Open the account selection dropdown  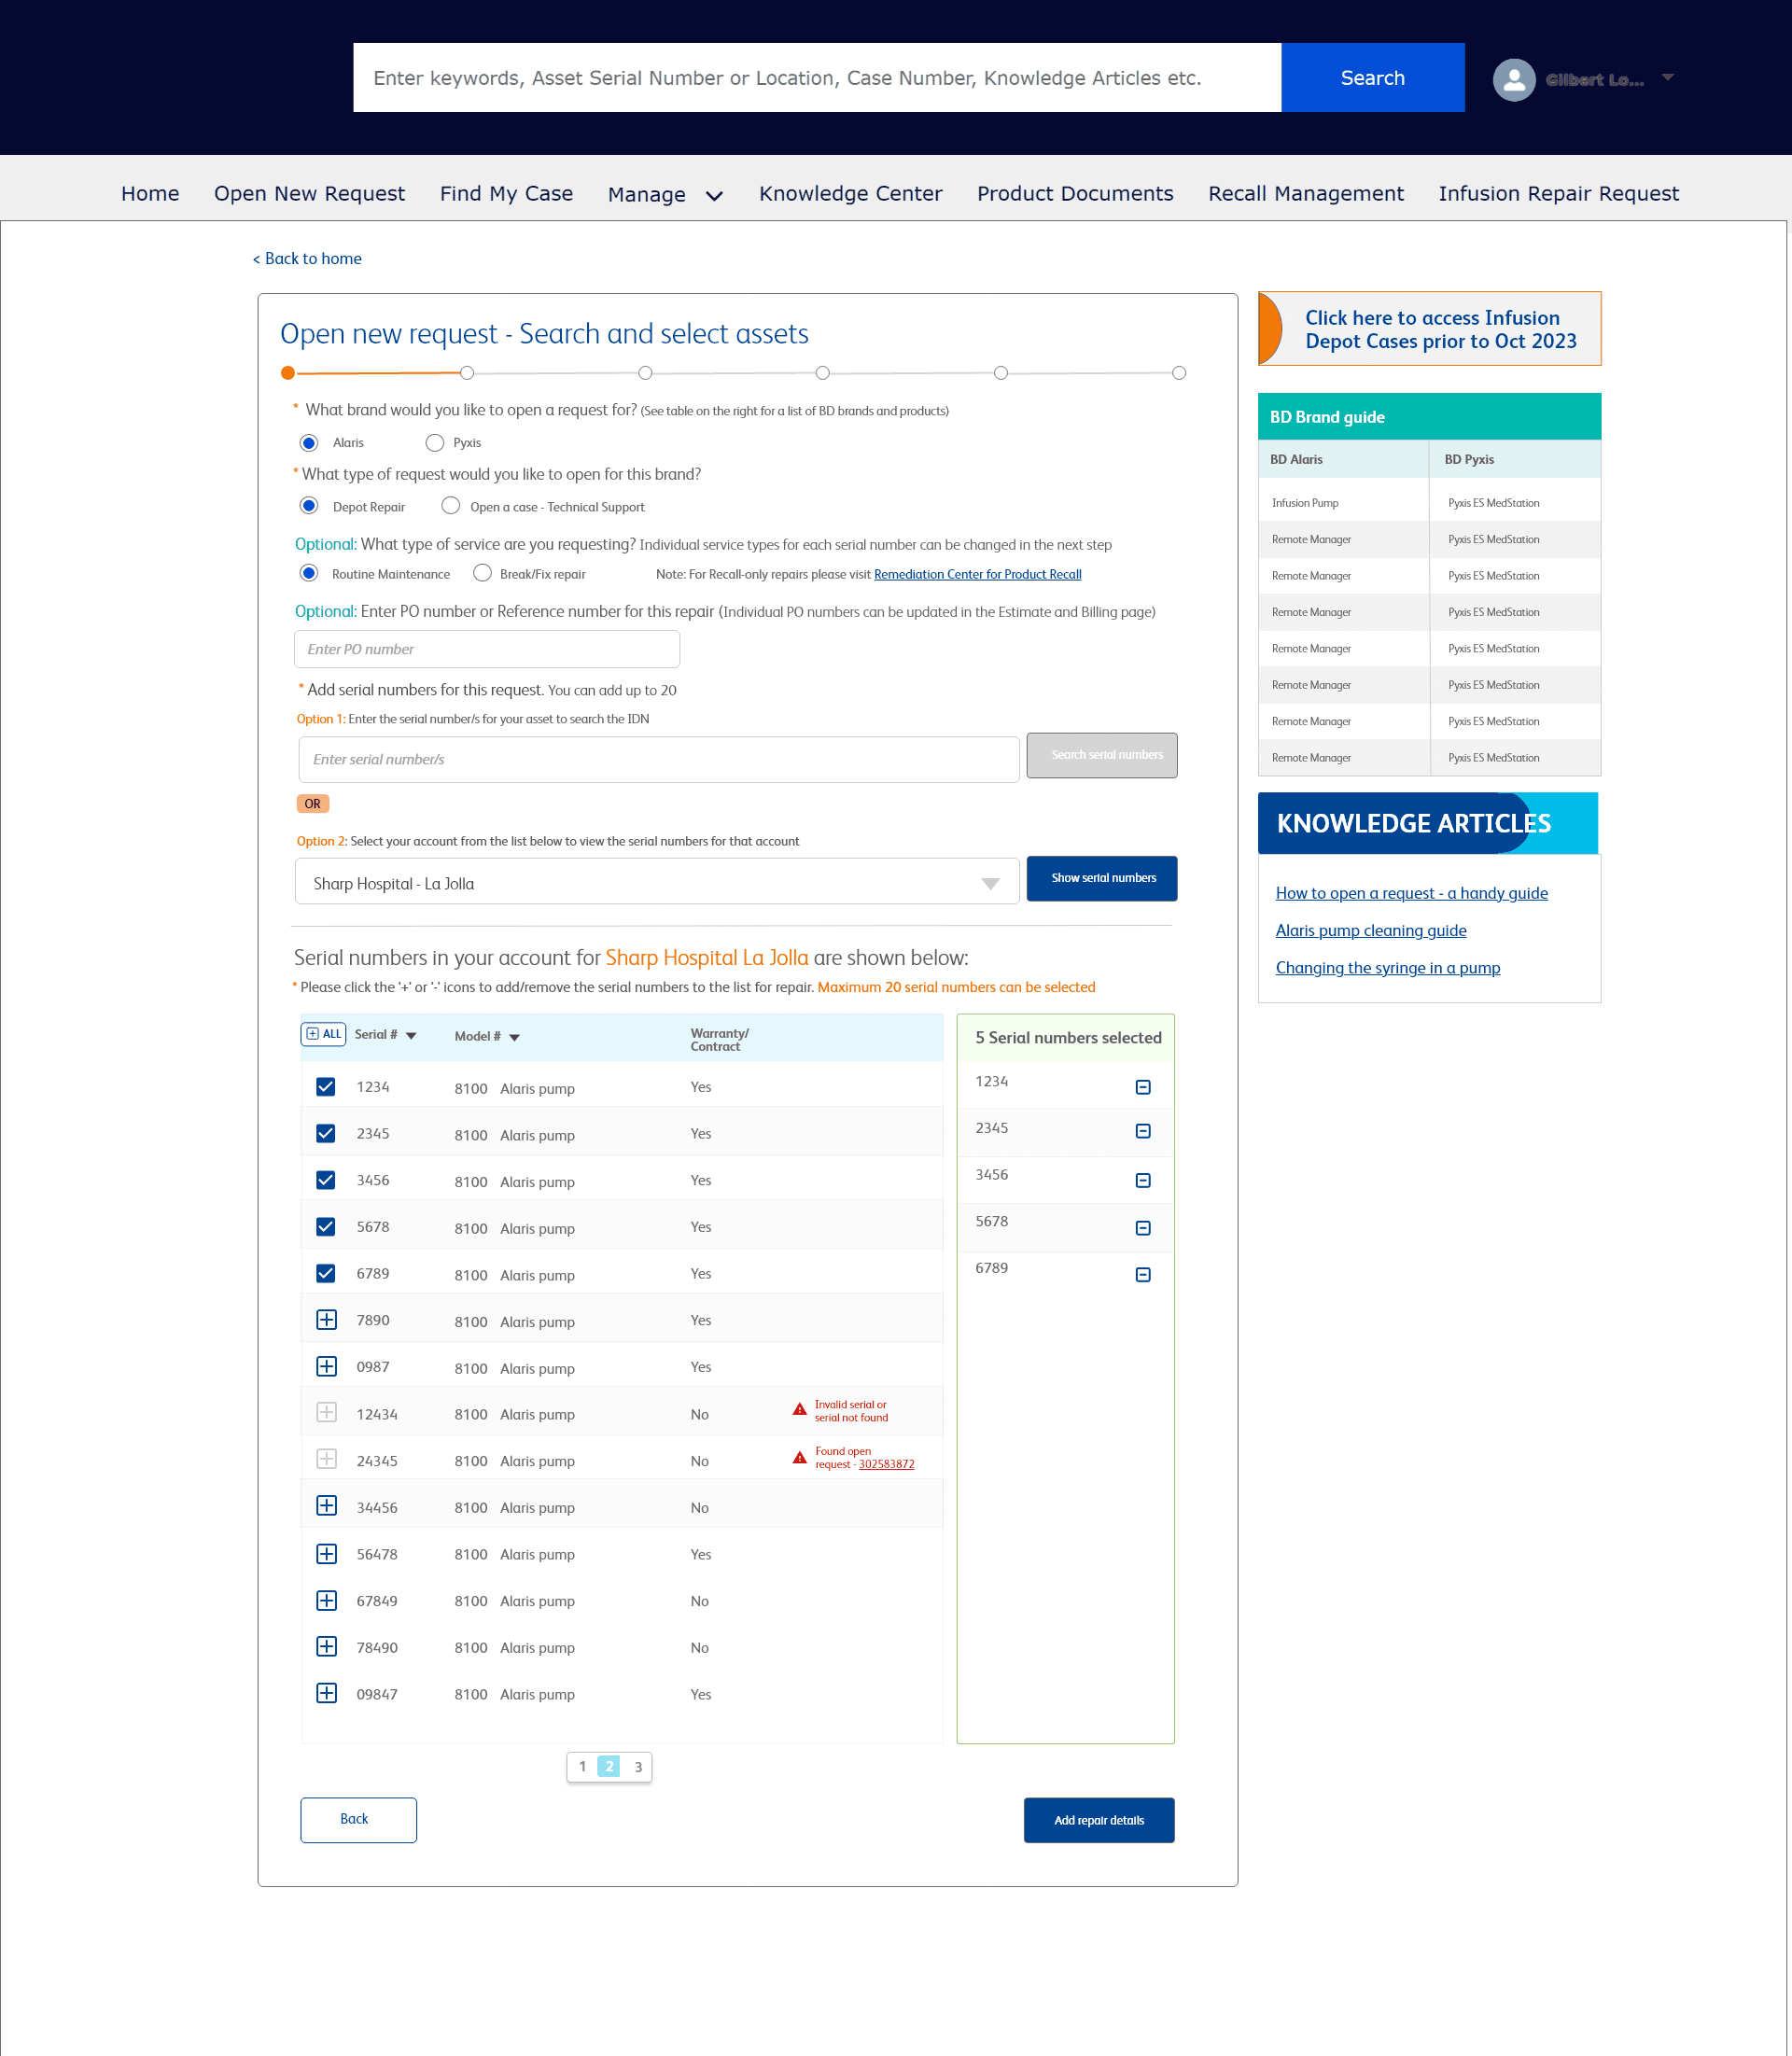tap(656, 883)
